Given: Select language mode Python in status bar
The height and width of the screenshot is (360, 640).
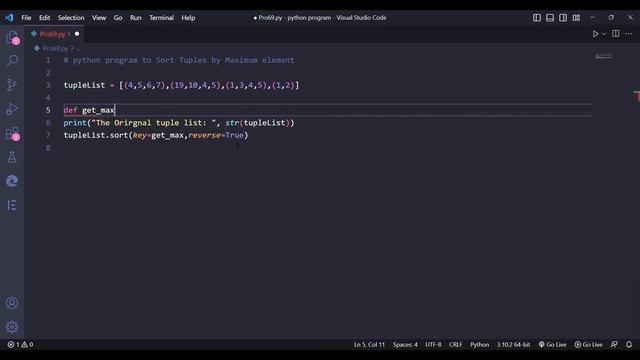Looking at the screenshot, I should point(480,344).
